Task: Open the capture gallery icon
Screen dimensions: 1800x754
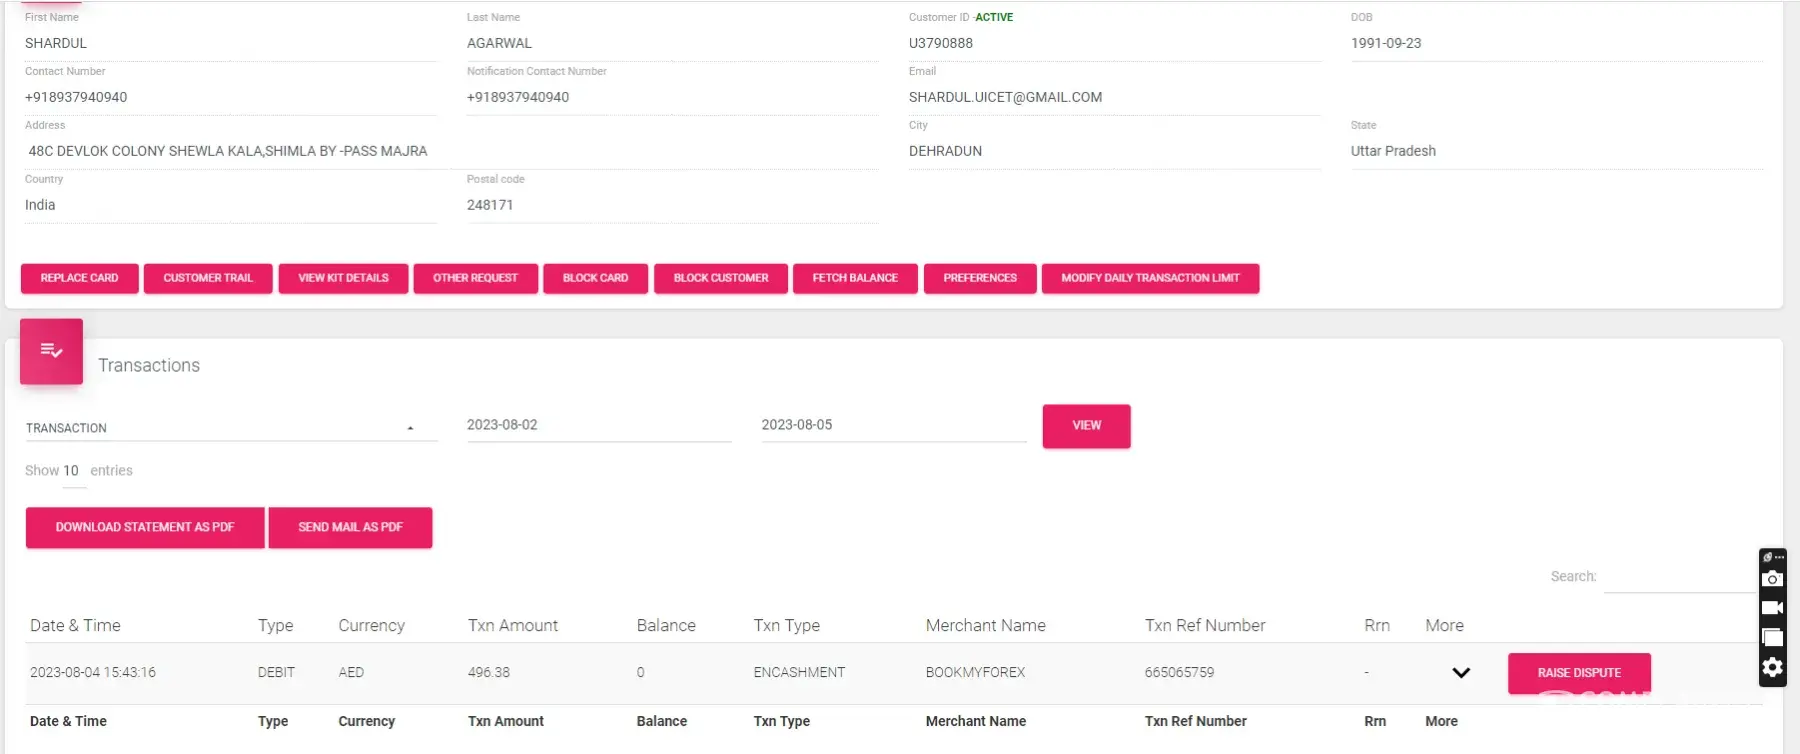Action: (1772, 638)
